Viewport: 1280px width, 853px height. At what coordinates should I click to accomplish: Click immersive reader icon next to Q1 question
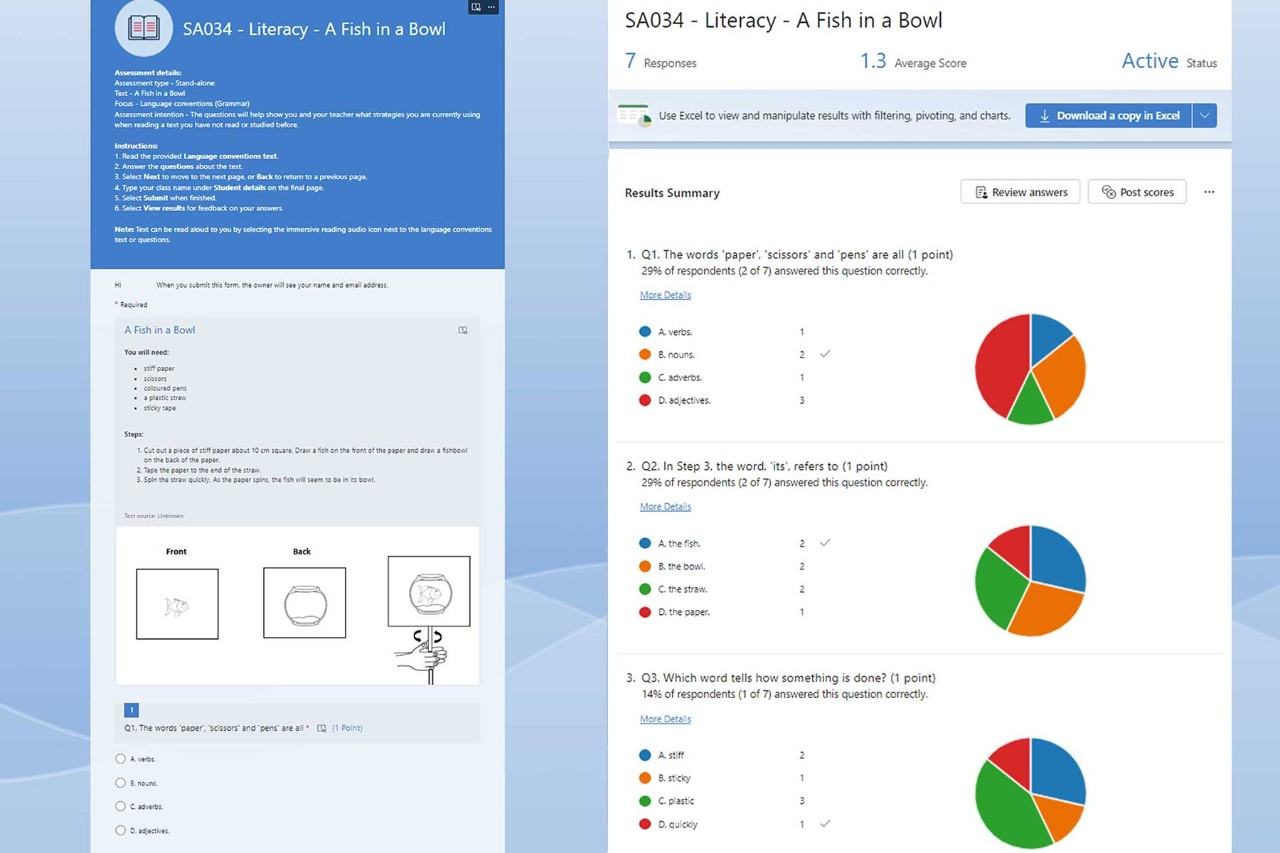[x=321, y=728]
